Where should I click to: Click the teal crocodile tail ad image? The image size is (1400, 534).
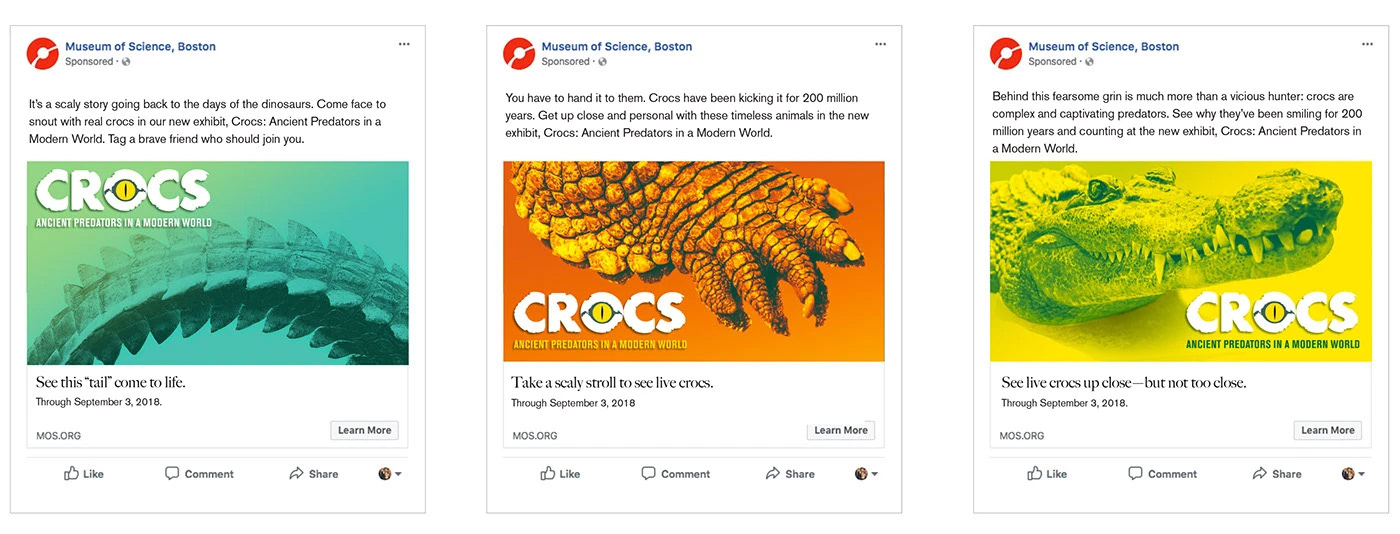(x=218, y=263)
